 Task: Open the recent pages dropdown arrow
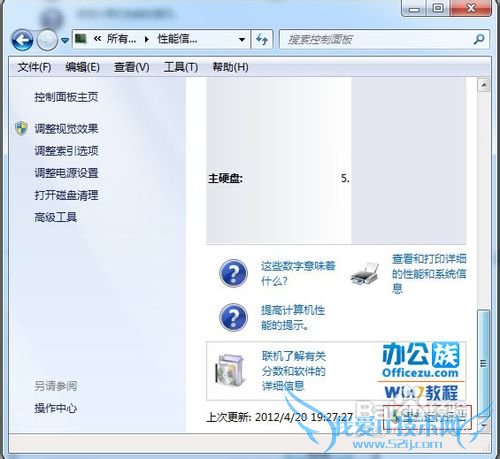click(x=65, y=41)
